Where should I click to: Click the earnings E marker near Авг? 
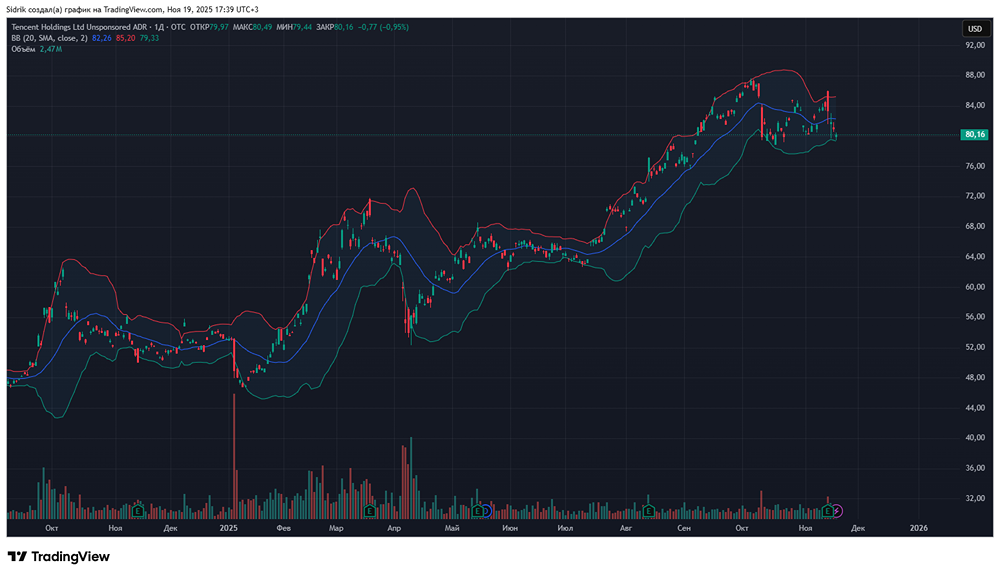[x=650, y=511]
